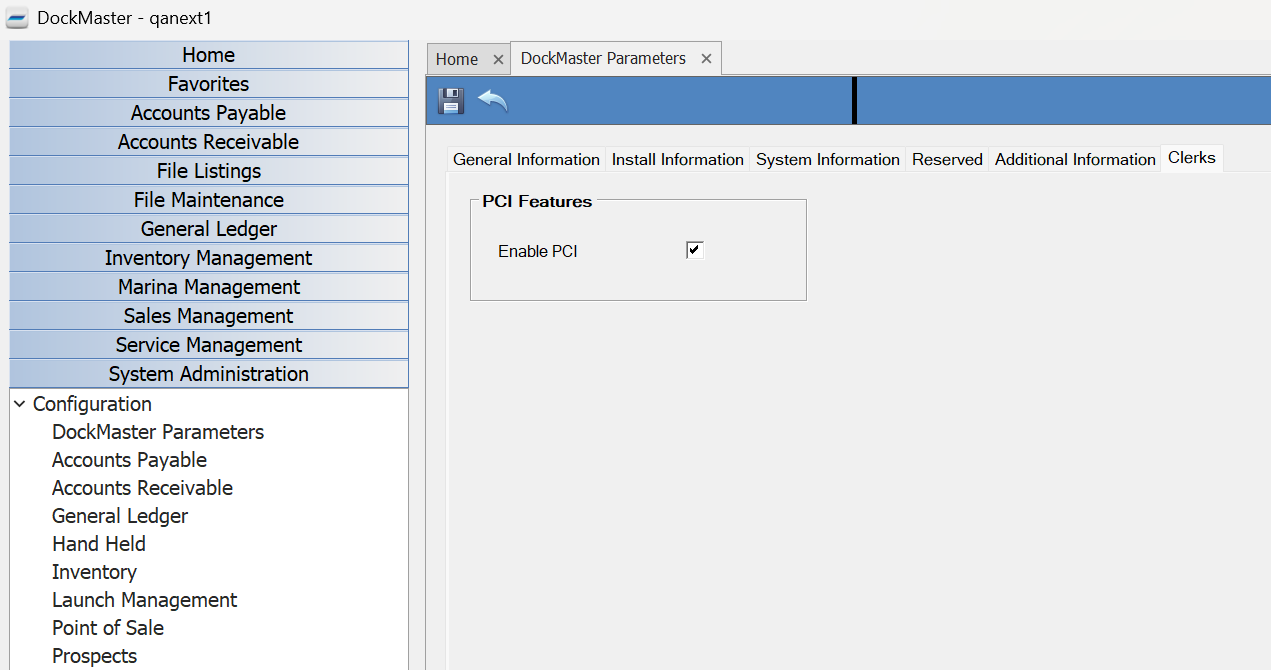Select Accounts Payable under Configuration
Image resolution: width=1271 pixels, height=670 pixels.
pos(130,460)
